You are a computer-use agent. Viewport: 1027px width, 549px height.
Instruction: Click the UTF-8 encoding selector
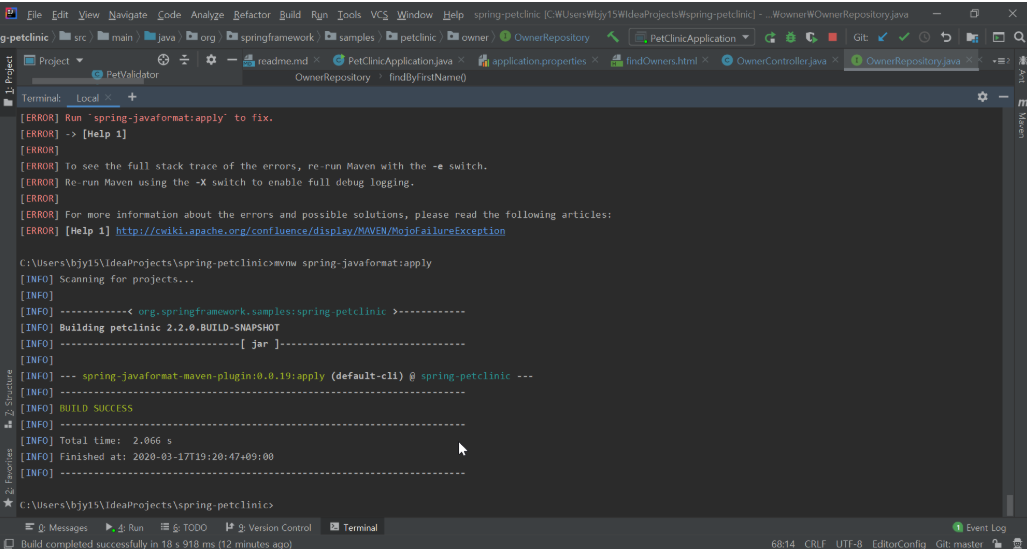[849, 544]
